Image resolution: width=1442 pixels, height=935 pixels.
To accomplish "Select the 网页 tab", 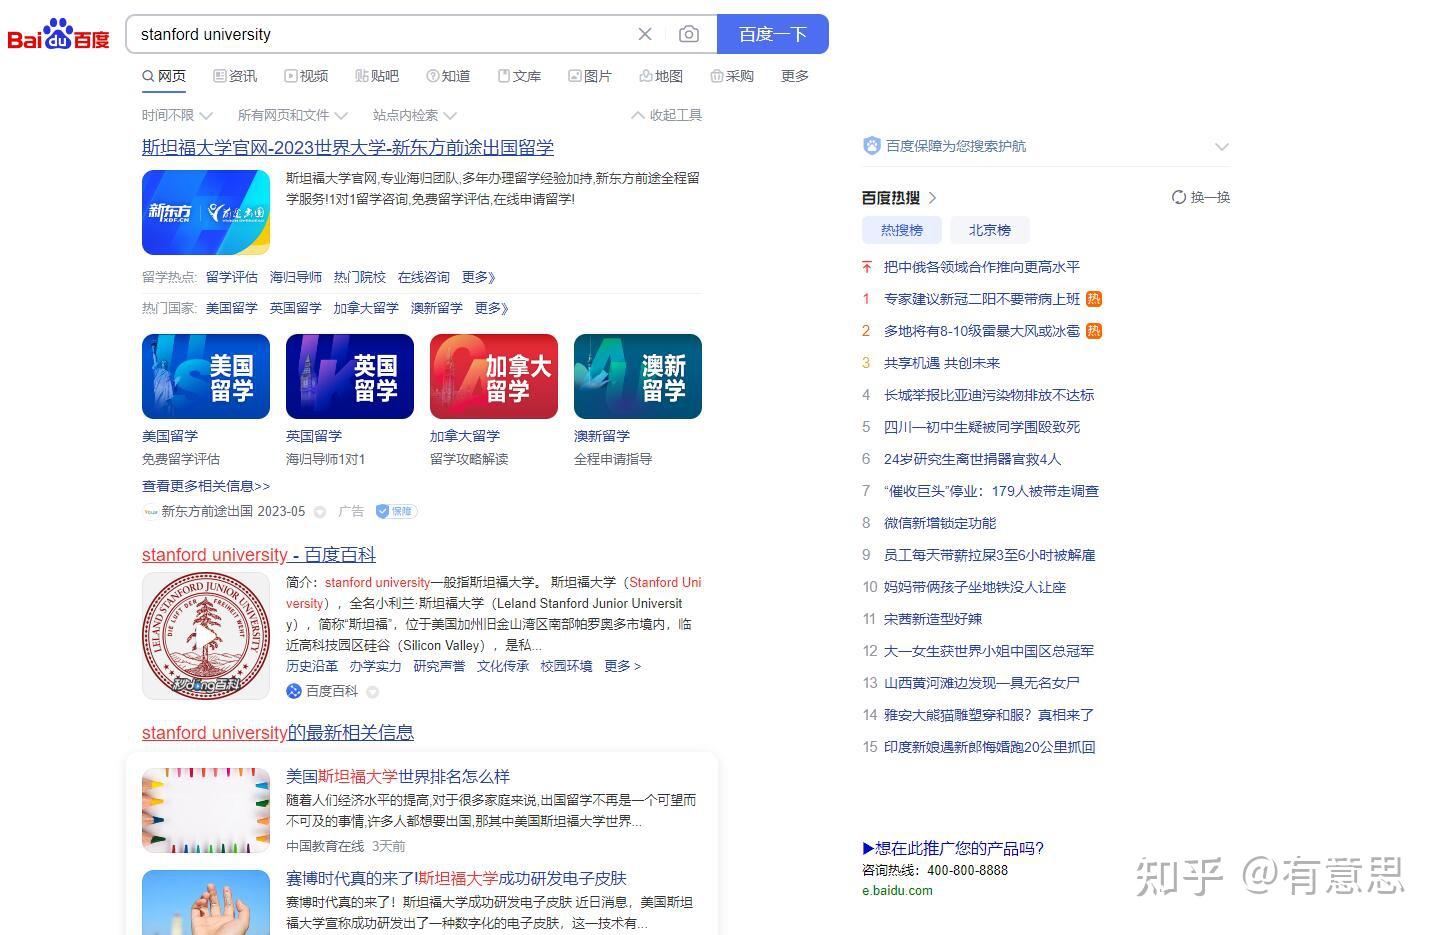I will coord(164,76).
